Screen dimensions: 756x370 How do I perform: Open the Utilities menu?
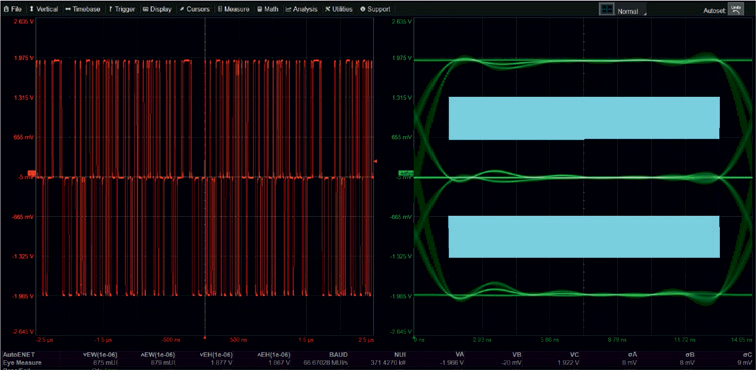point(339,9)
